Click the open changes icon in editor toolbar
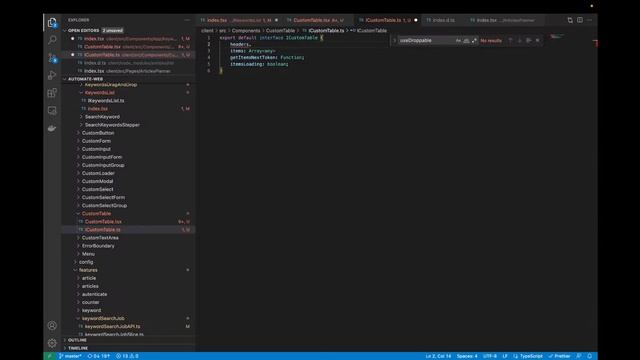The width and height of the screenshot is (640, 360). [x=570, y=20]
